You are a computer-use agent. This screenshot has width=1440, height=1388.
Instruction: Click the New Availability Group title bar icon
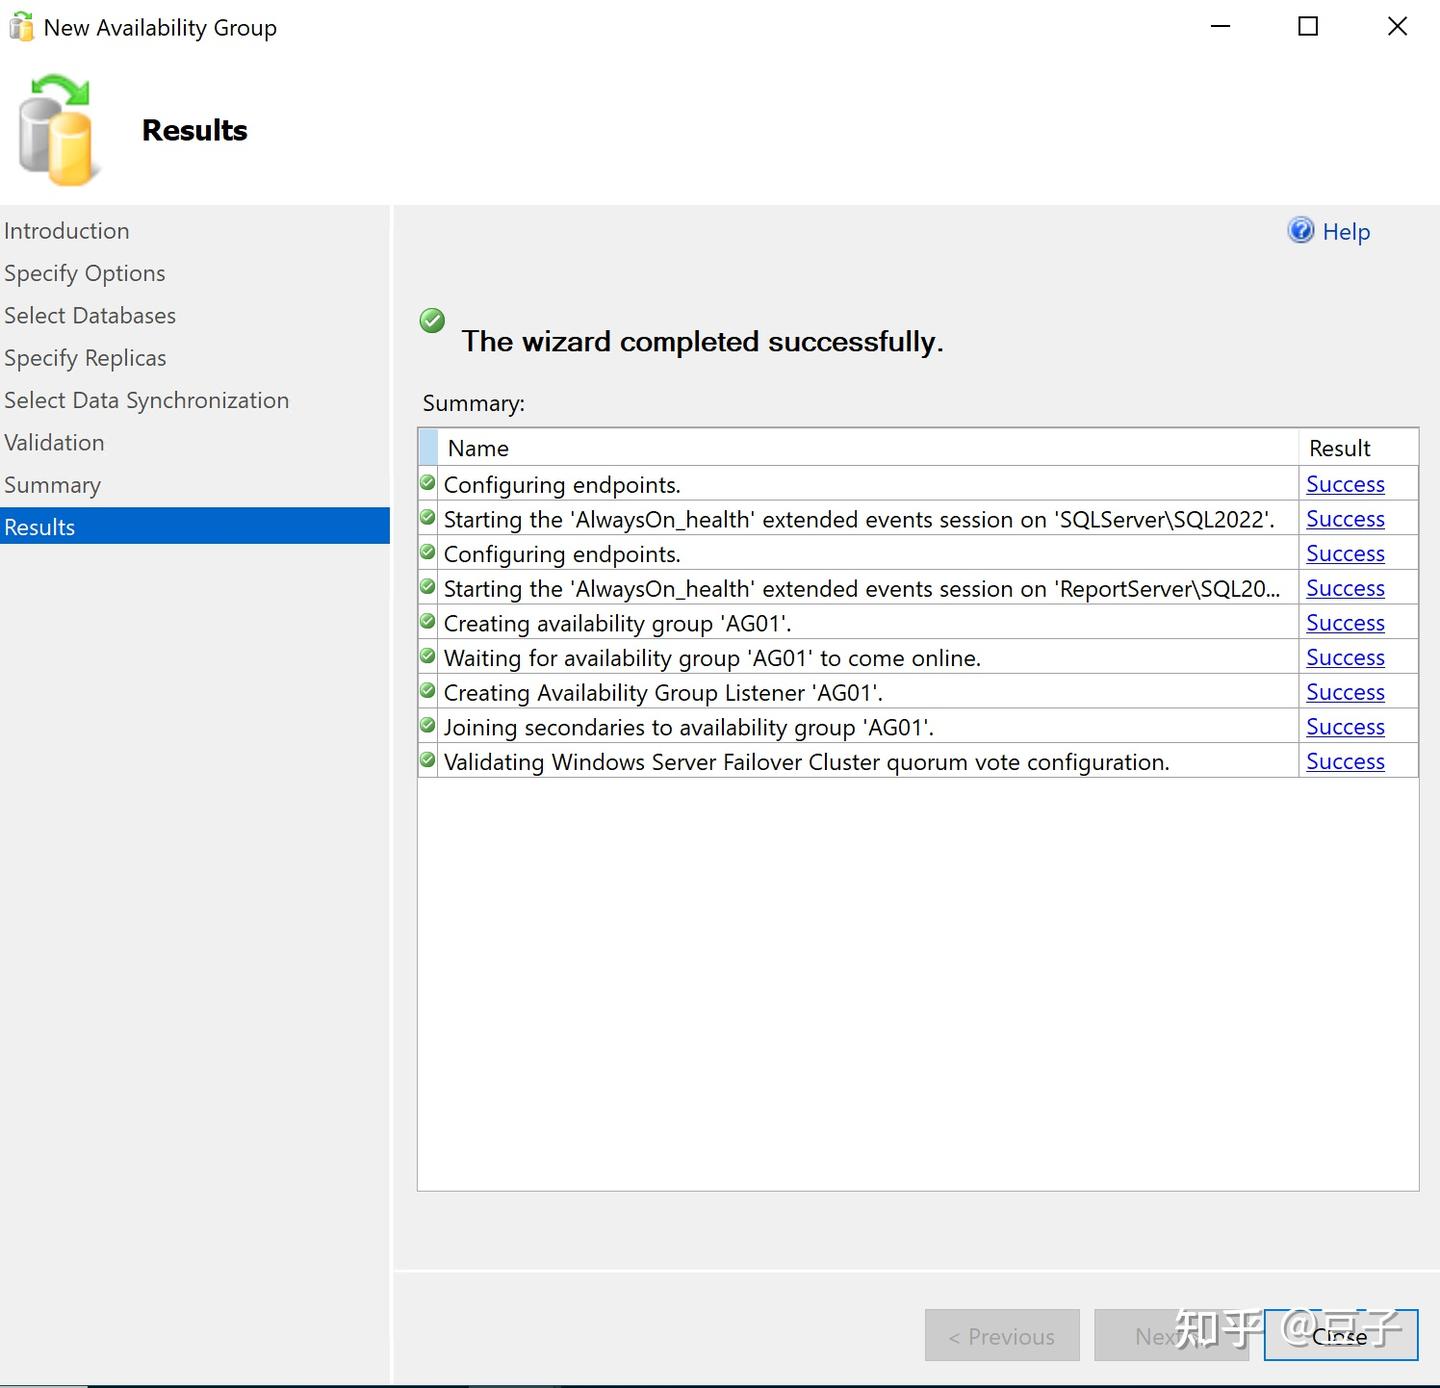point(21,27)
